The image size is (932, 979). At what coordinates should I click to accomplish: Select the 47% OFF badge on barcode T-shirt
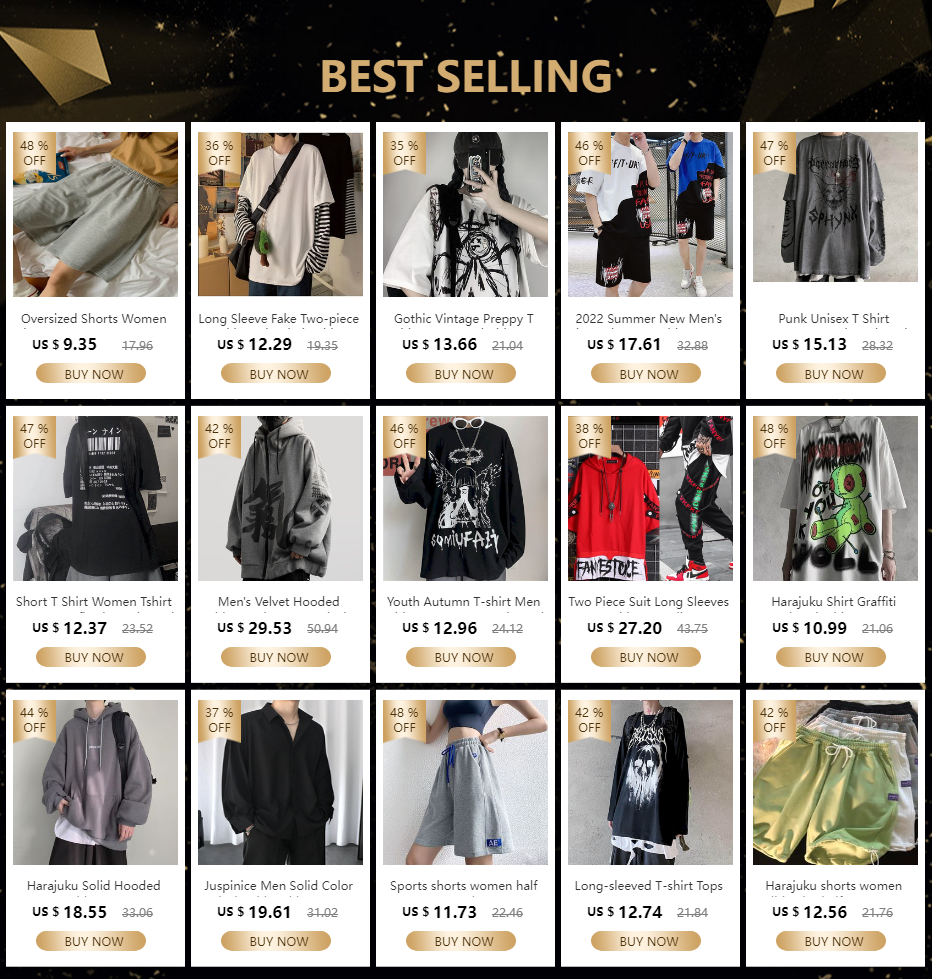pyautogui.click(x=34, y=436)
